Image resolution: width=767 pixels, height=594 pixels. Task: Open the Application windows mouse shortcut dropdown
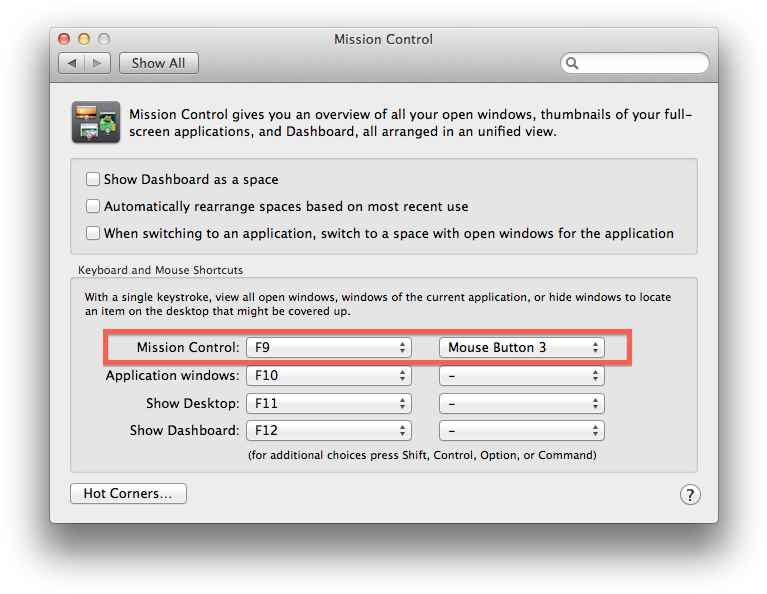tap(522, 376)
